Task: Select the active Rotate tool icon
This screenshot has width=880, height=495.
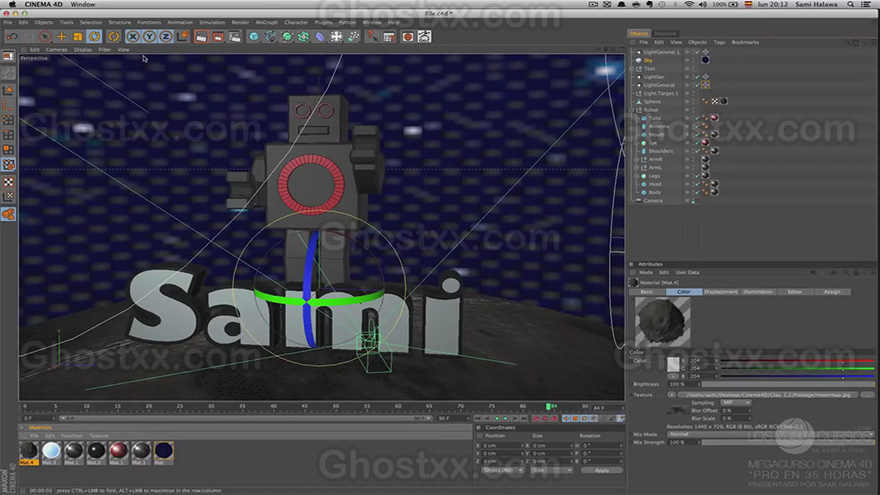Action: (x=94, y=36)
